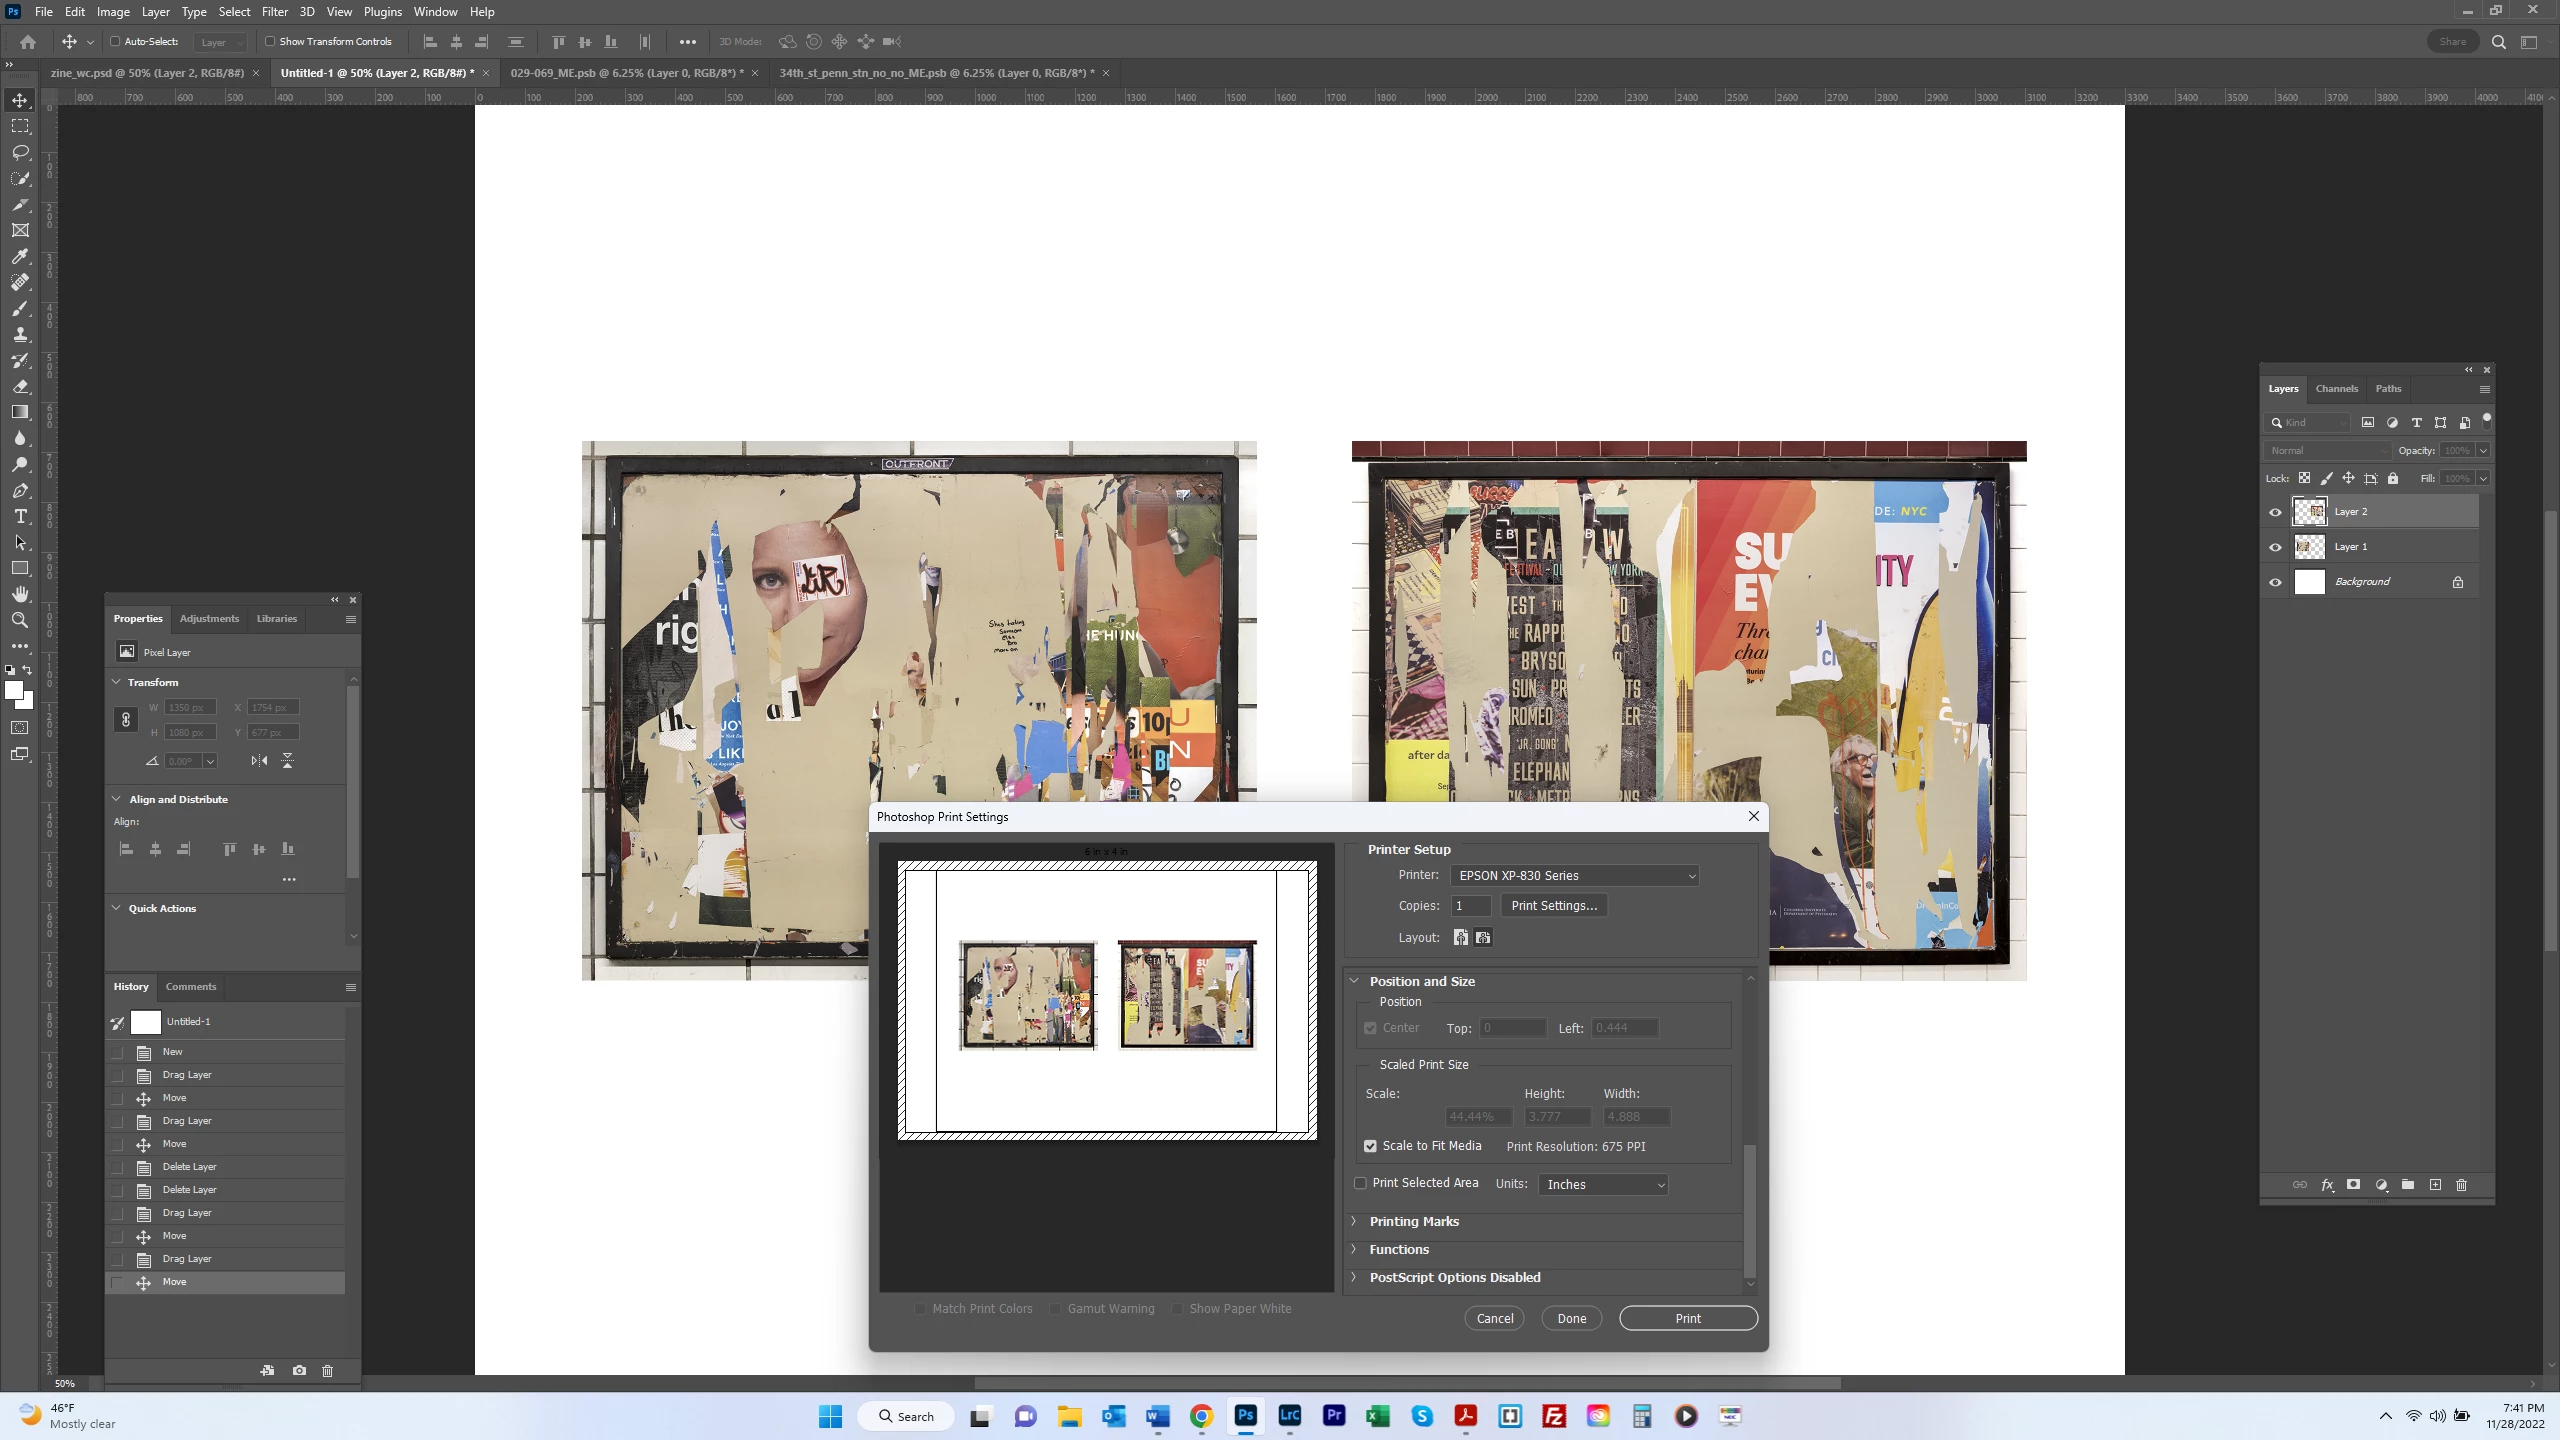
Task: Open the Printer dropdown list
Action: (1574, 875)
